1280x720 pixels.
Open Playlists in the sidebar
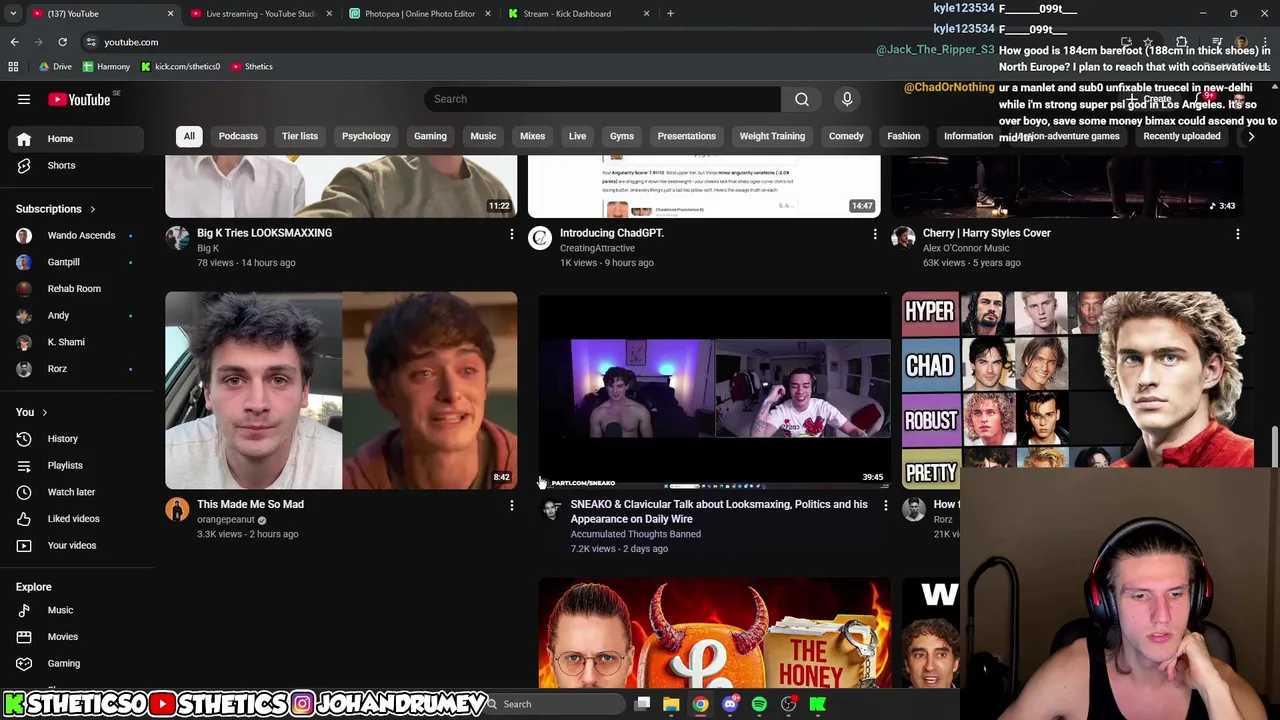(x=77, y=465)
